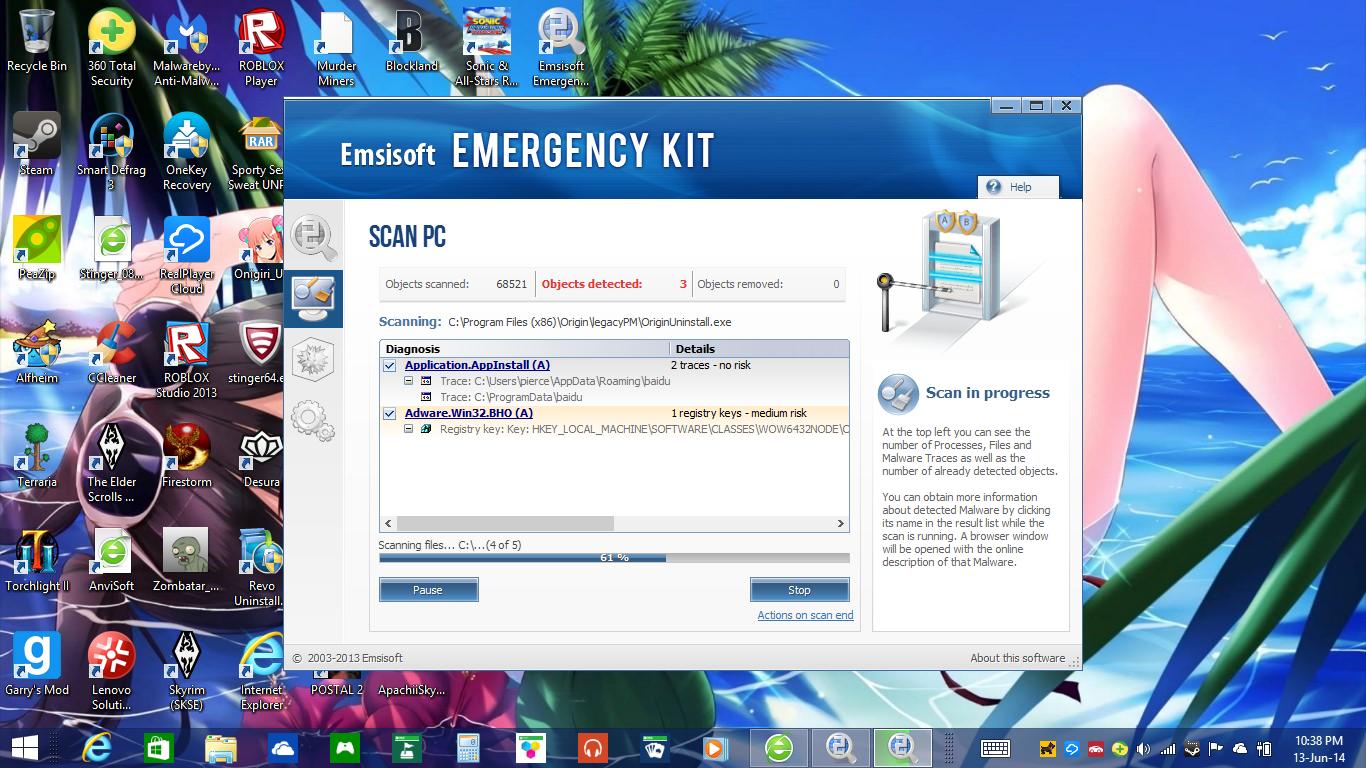This screenshot has width=1366, height=768.
Task: Select the '2 traces - no risk' detail
Action: [x=711, y=366]
